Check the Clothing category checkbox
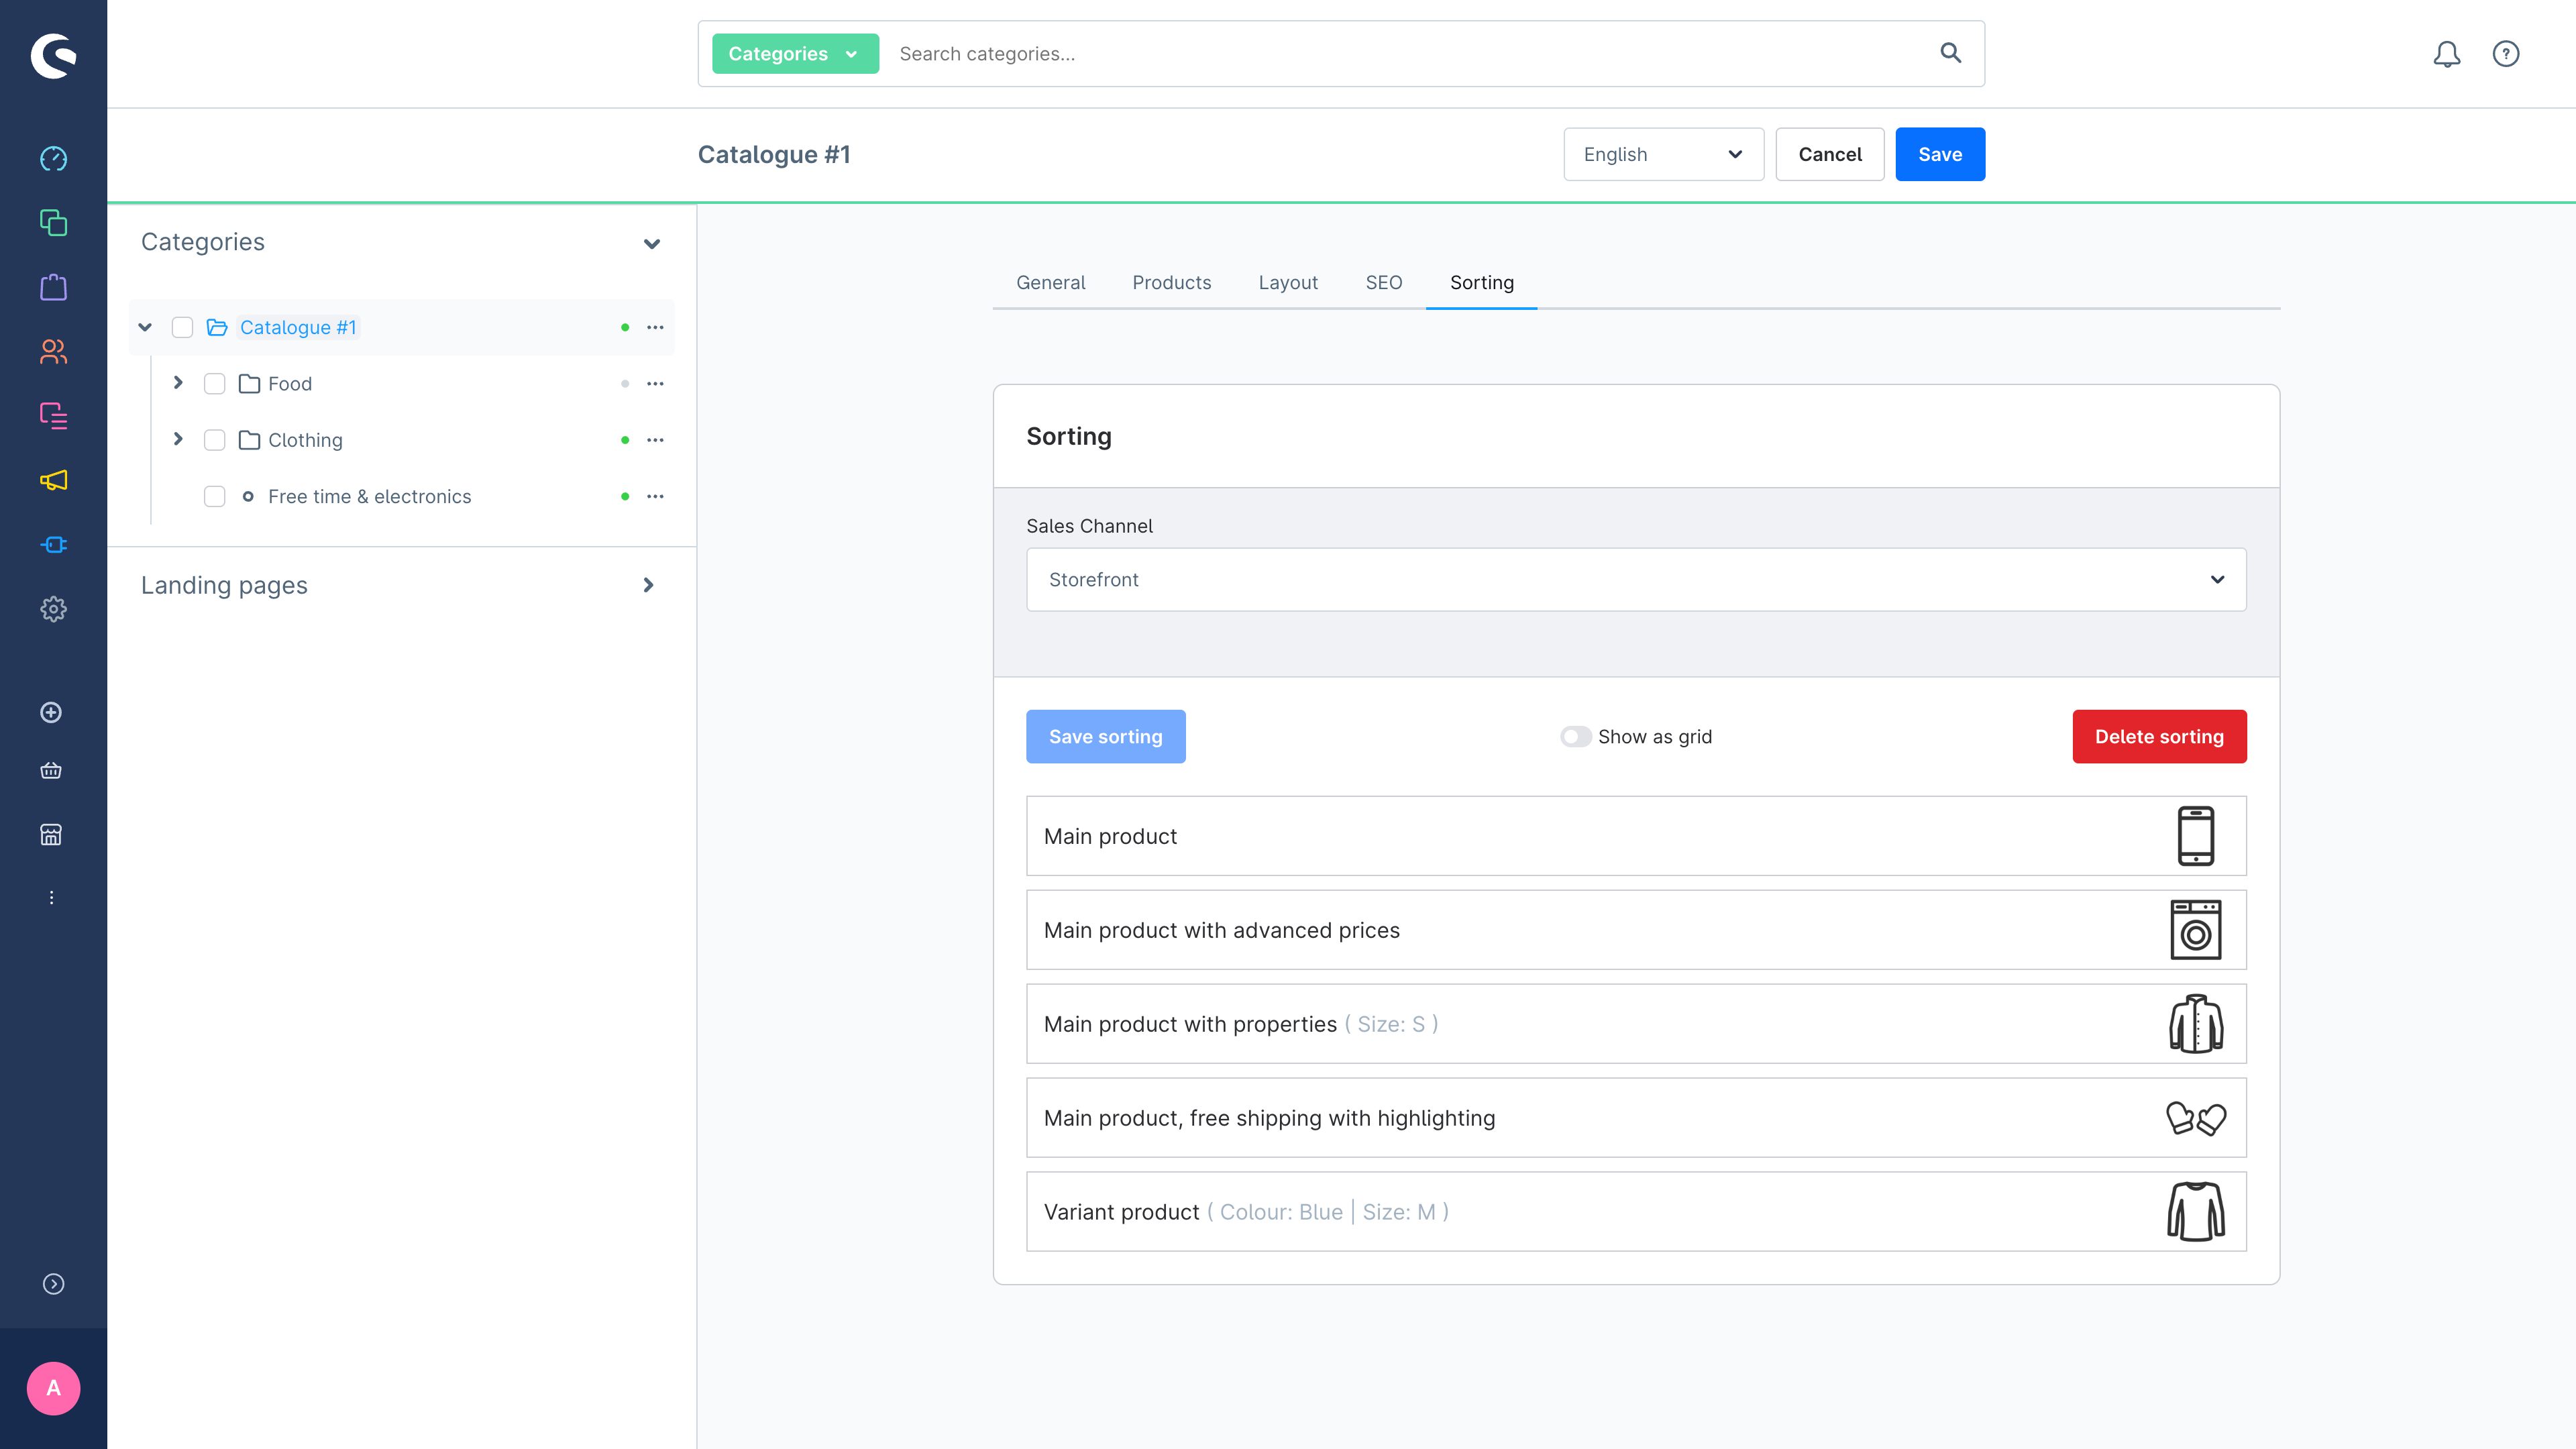 tap(214, 440)
